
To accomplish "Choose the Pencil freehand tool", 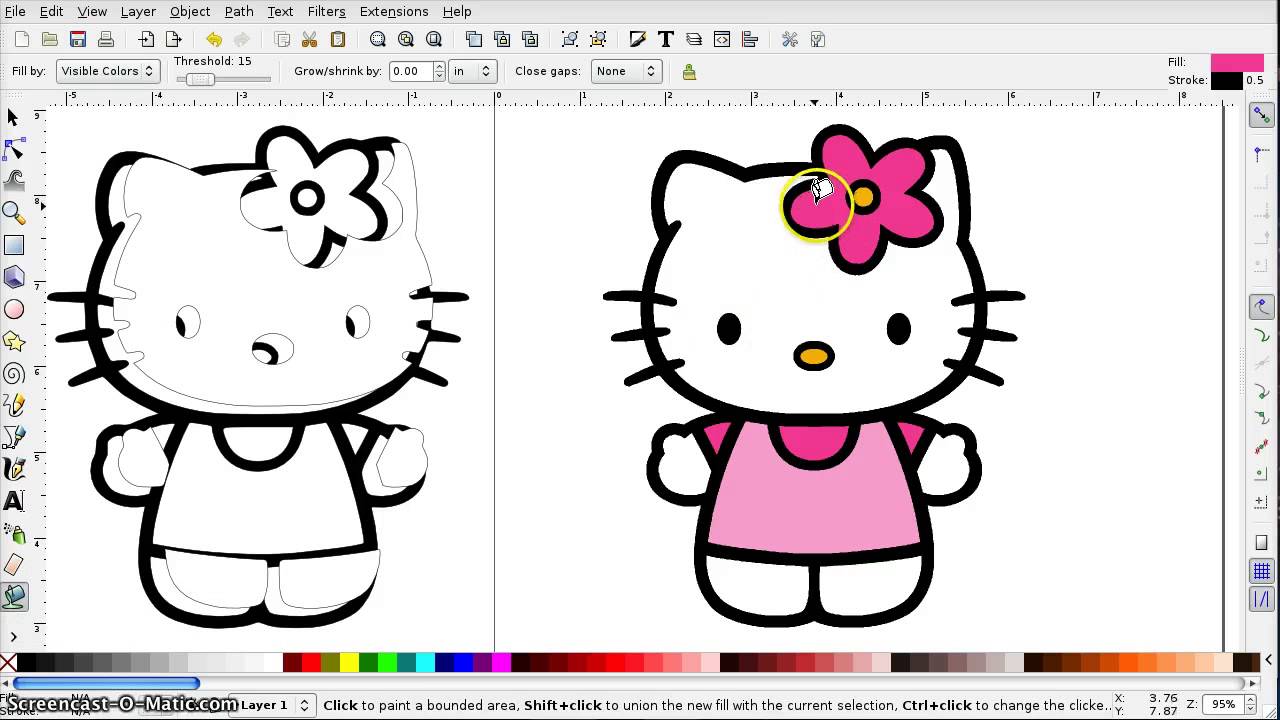I will tap(14, 405).
